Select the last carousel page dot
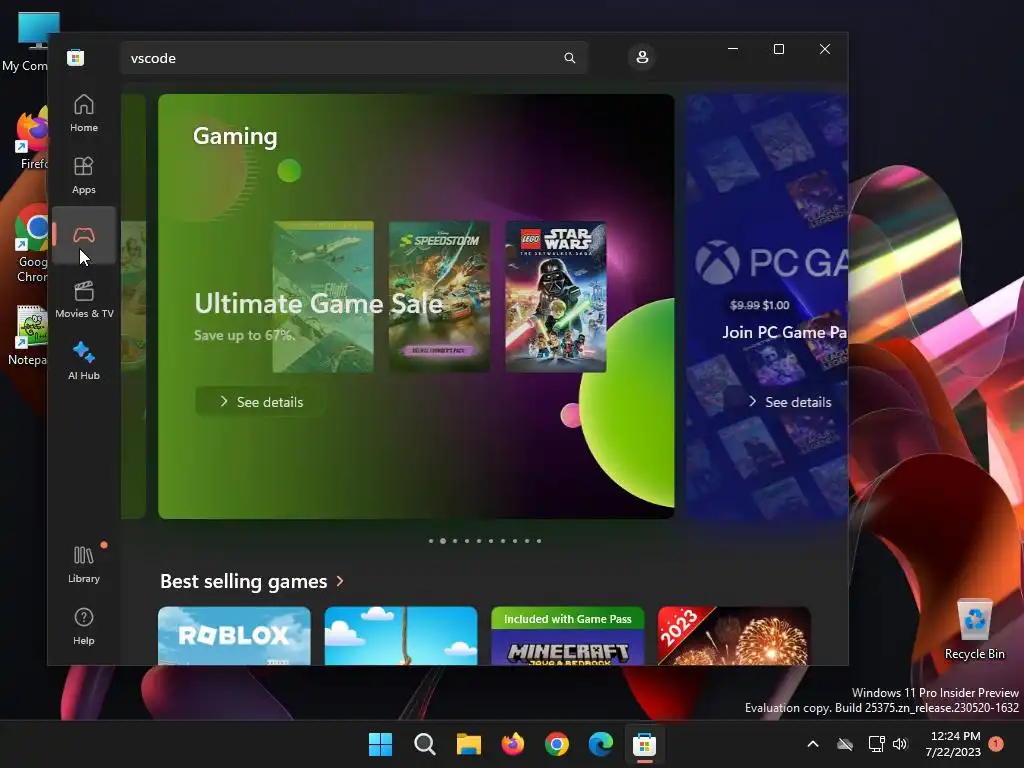Screen dimensions: 1024x768 pyautogui.click(x=539, y=541)
